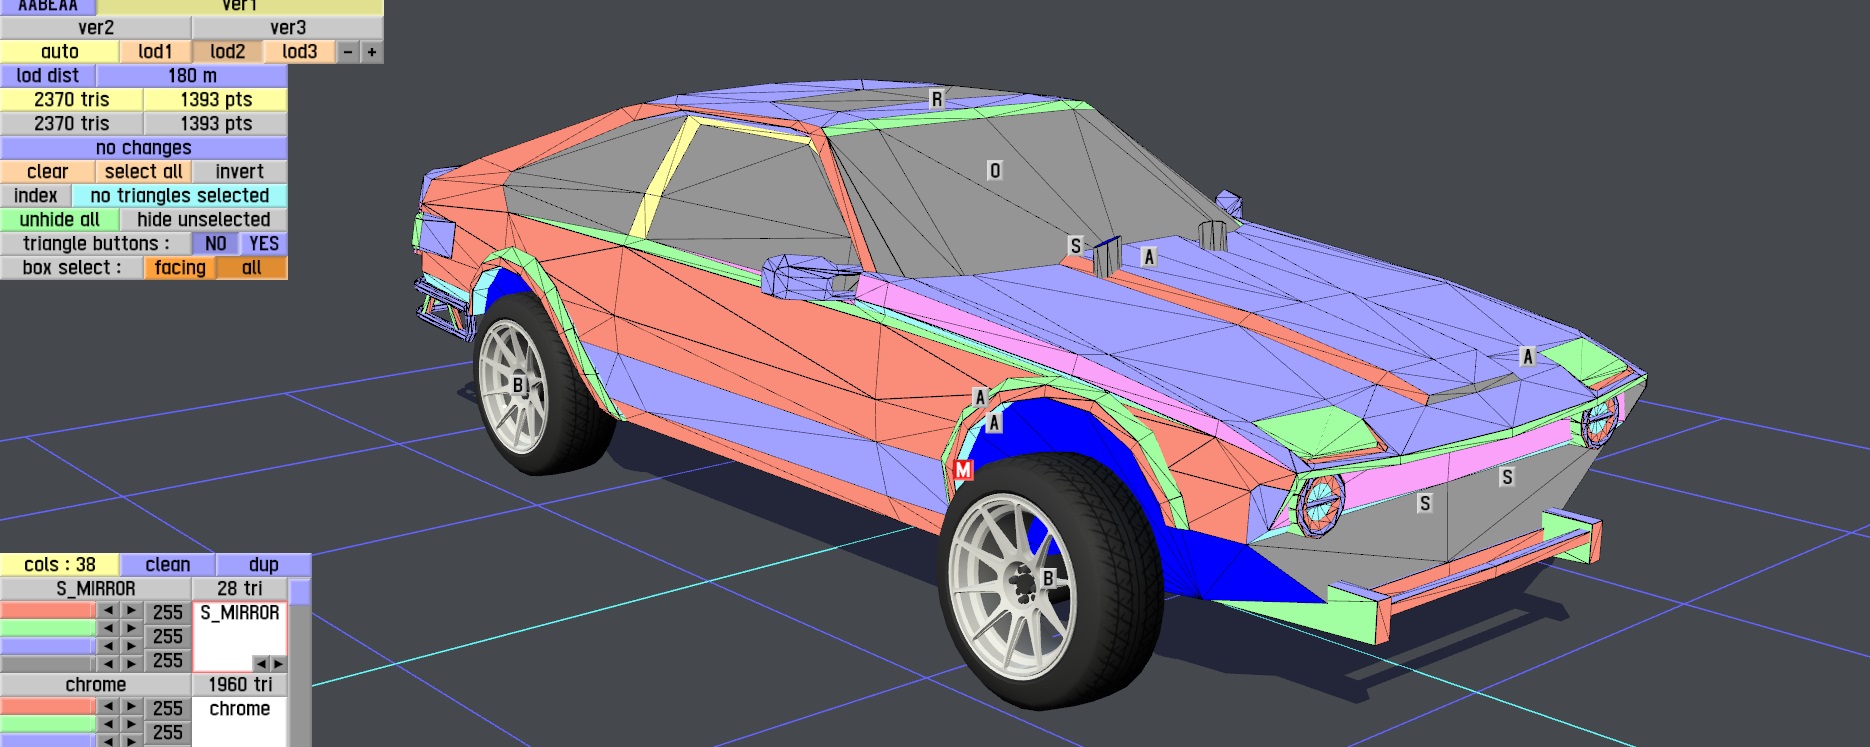The image size is (1870, 747).
Task: Click the "cols : 38" label
Action: pos(60,565)
